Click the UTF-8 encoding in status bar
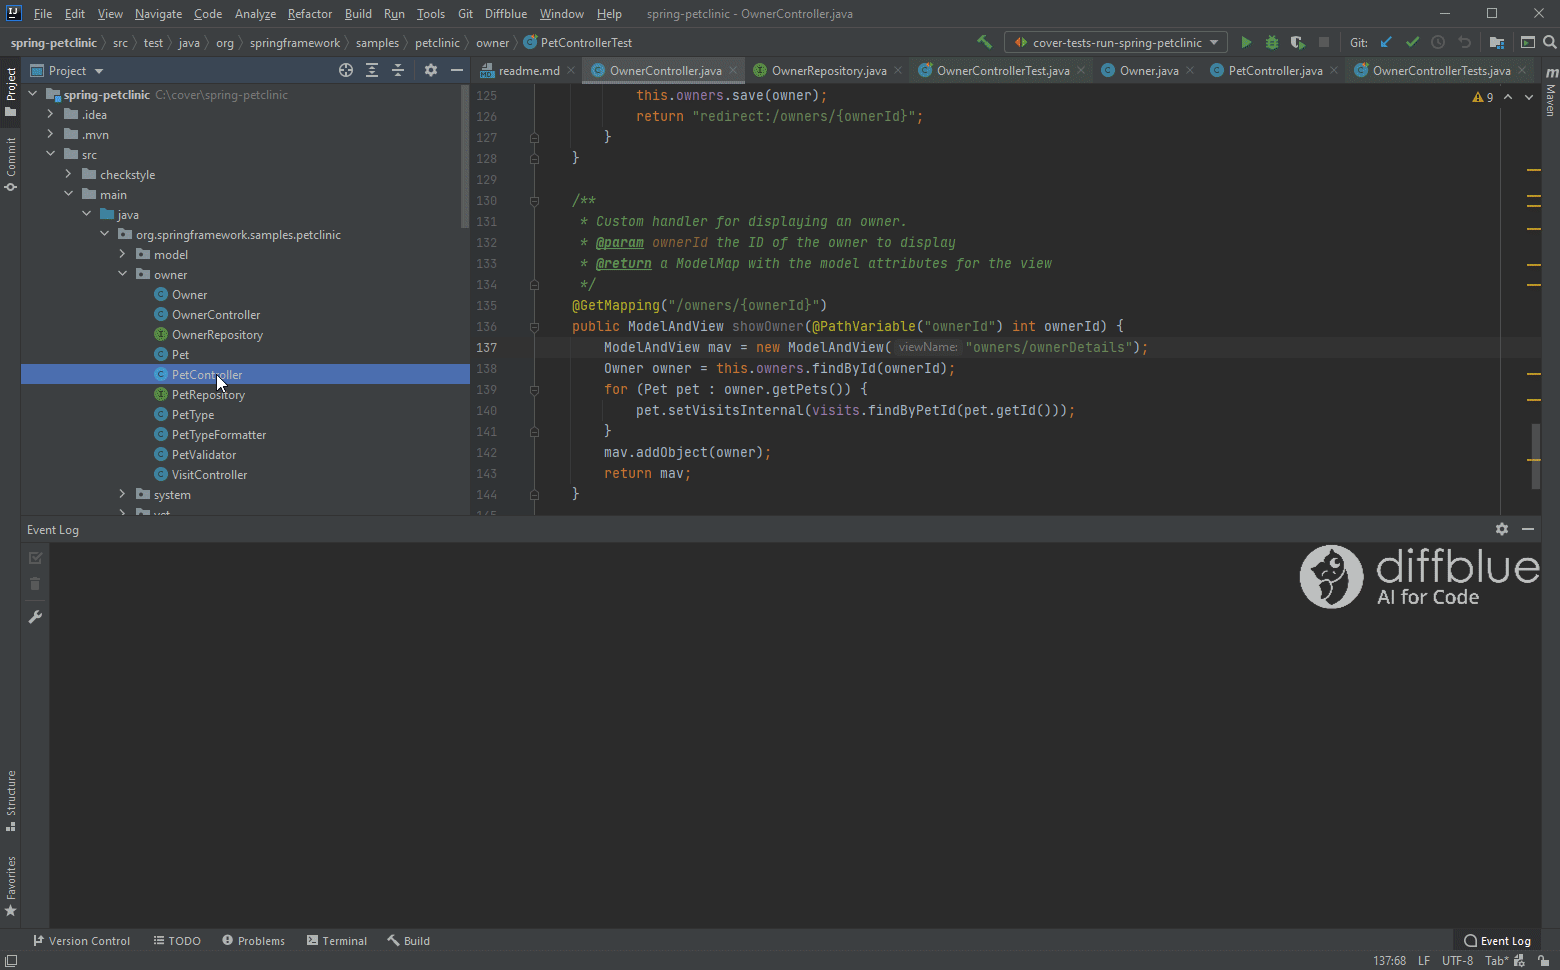This screenshot has height=970, width=1560. pyautogui.click(x=1457, y=960)
